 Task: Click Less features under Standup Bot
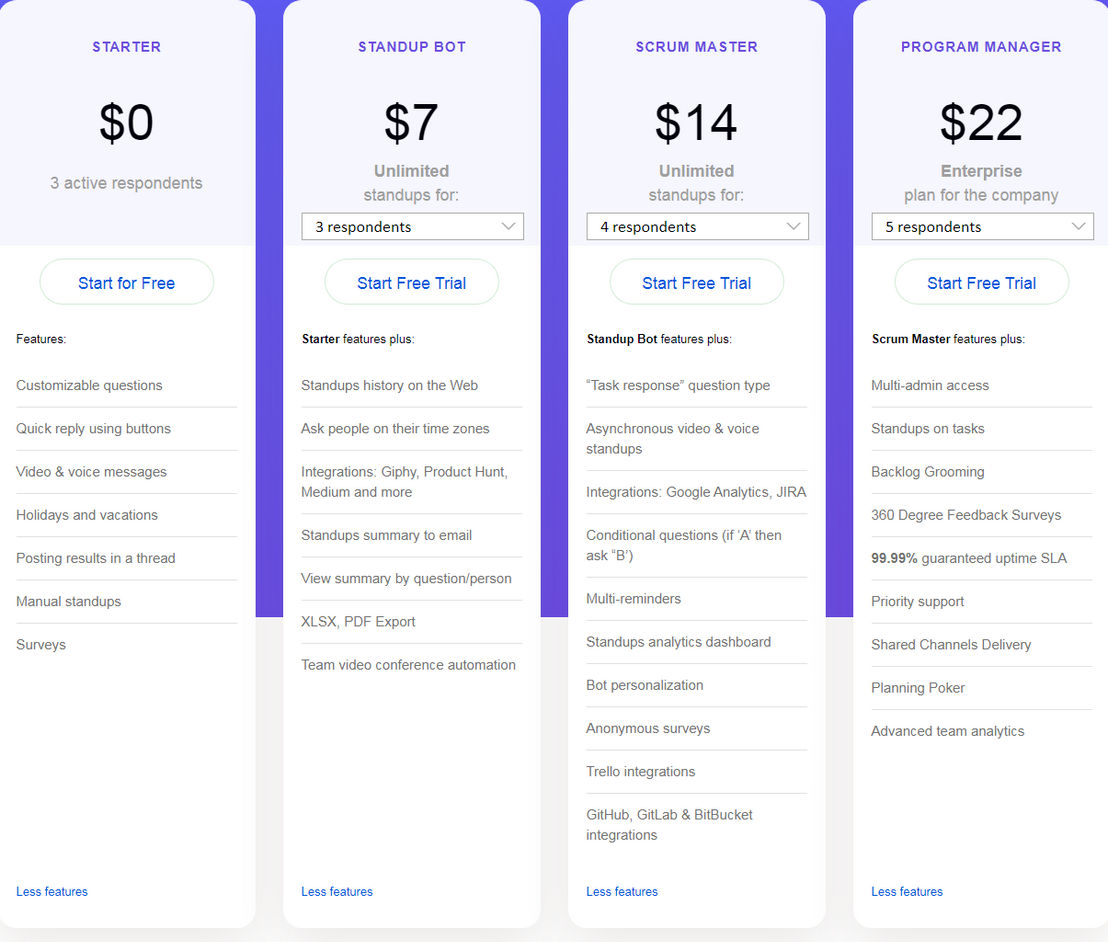tap(337, 892)
